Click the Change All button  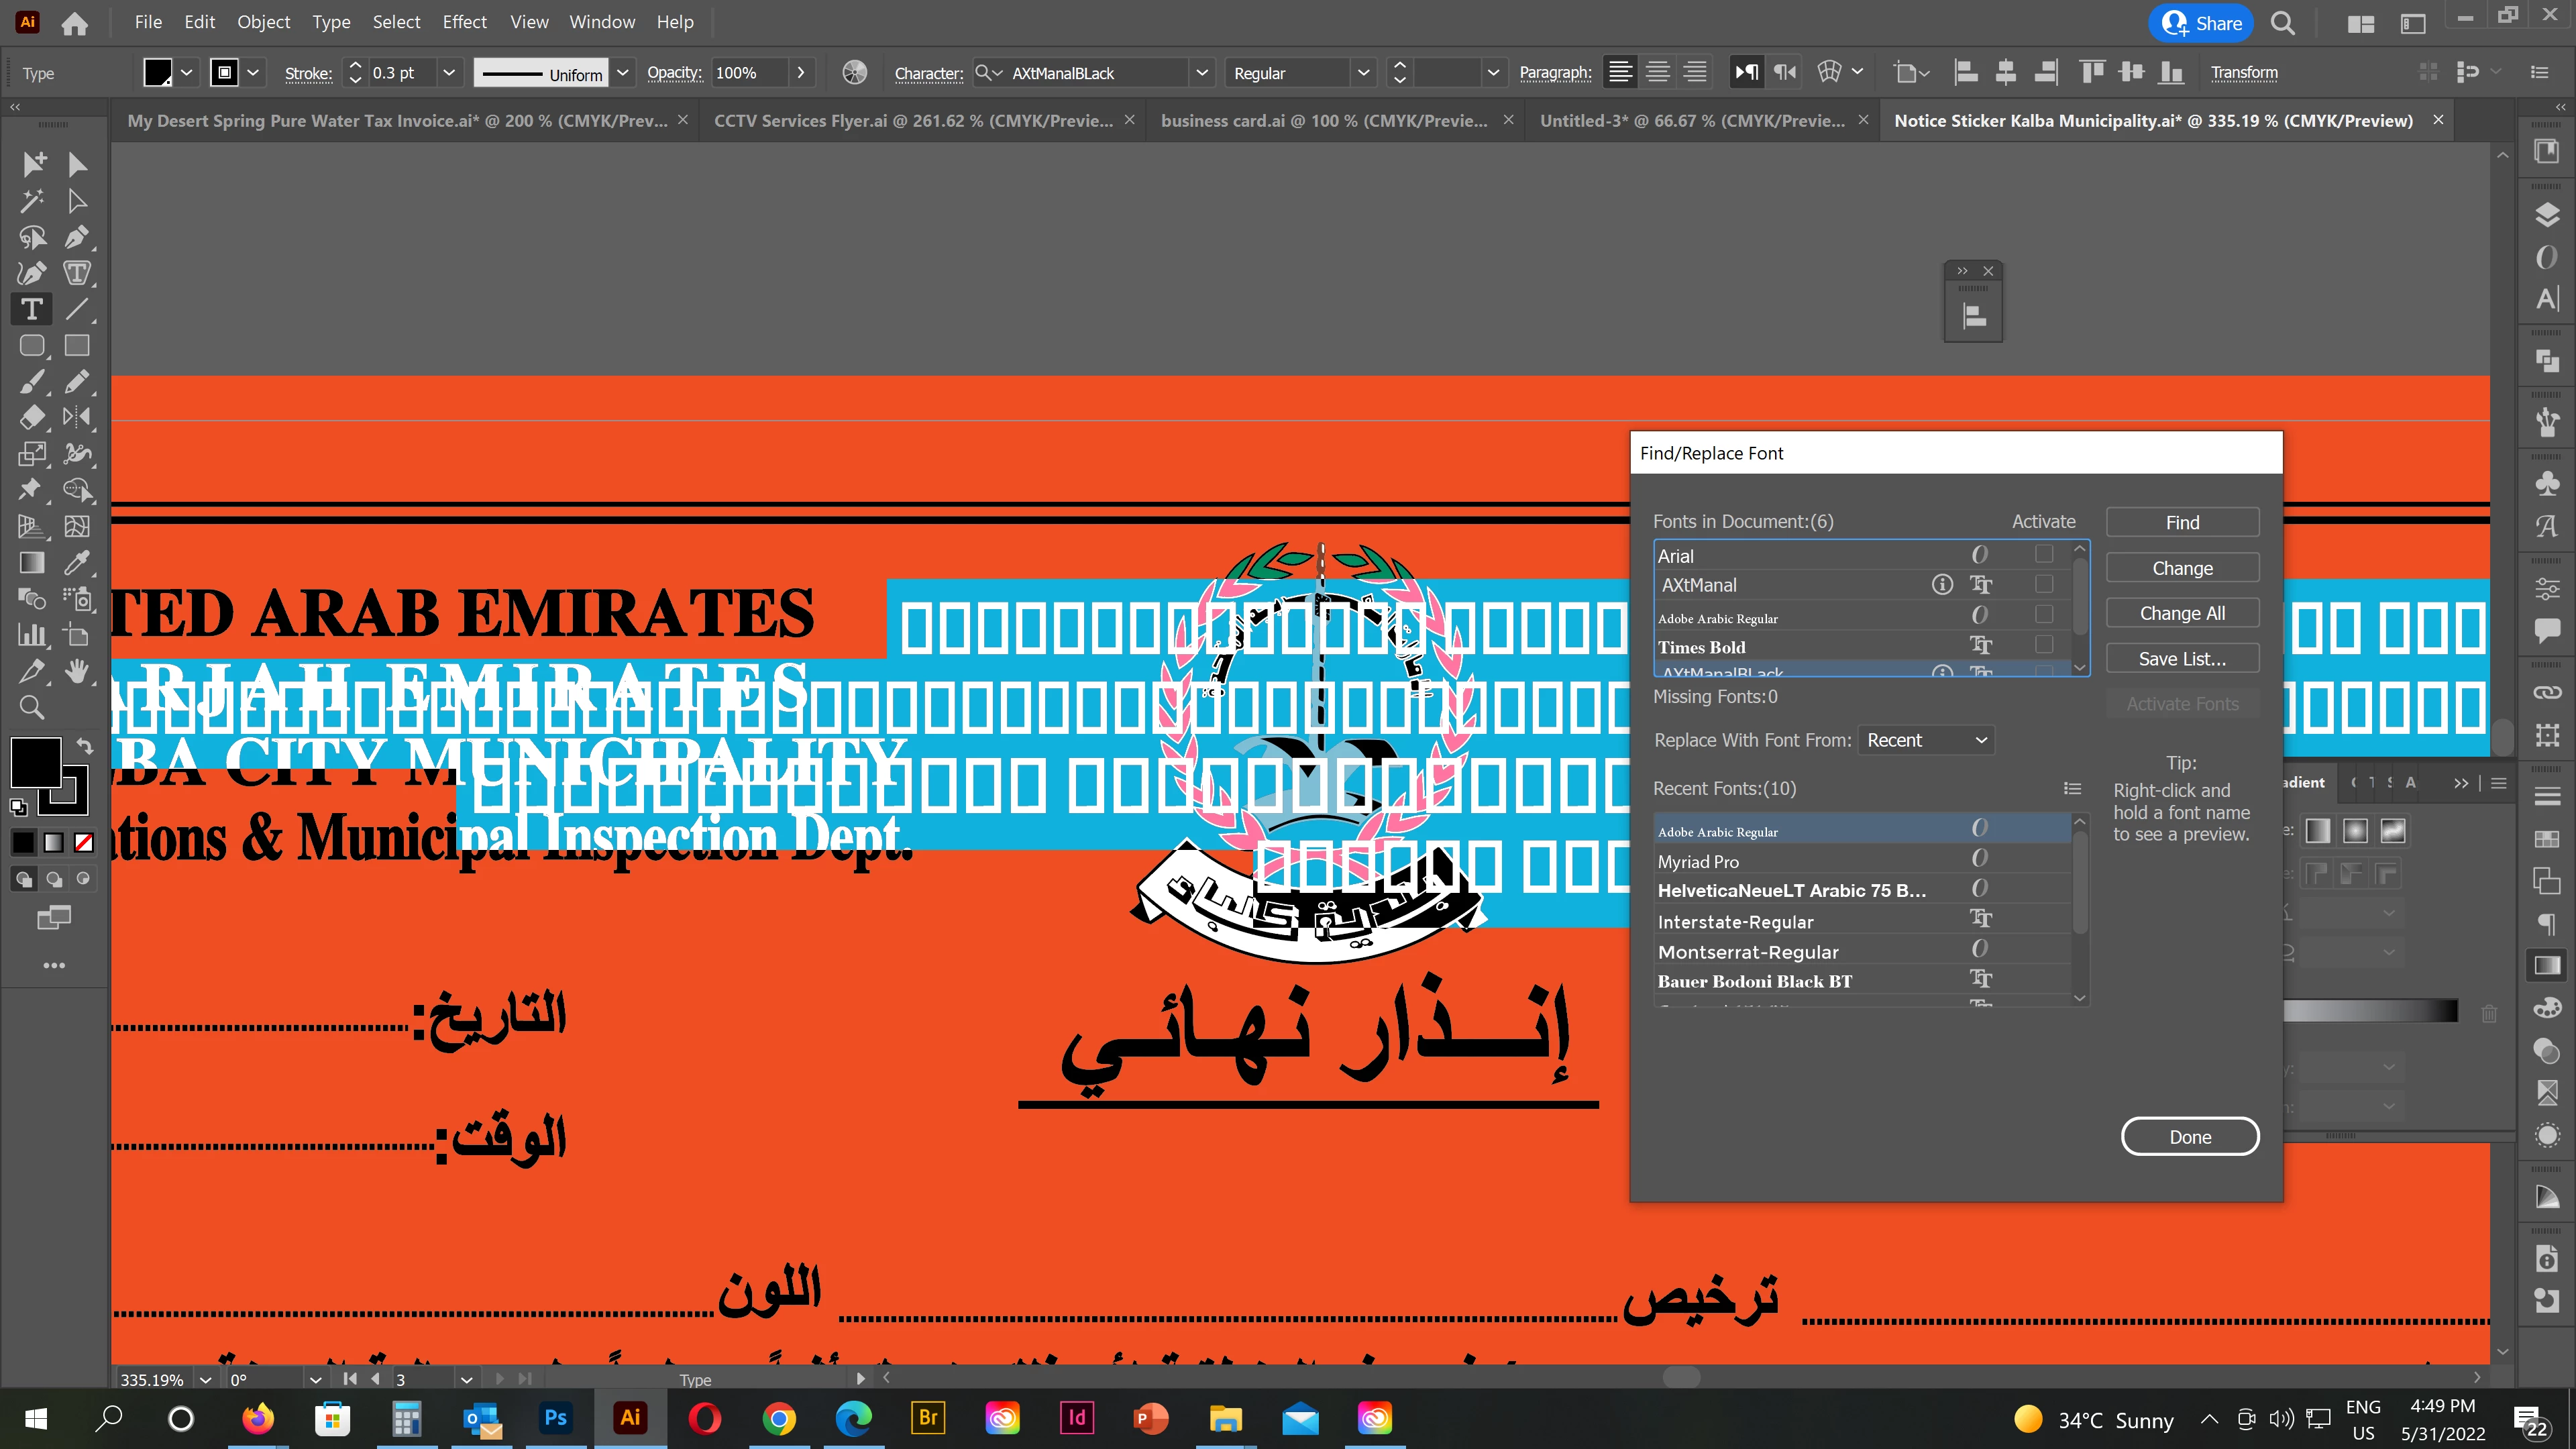coord(2182,613)
